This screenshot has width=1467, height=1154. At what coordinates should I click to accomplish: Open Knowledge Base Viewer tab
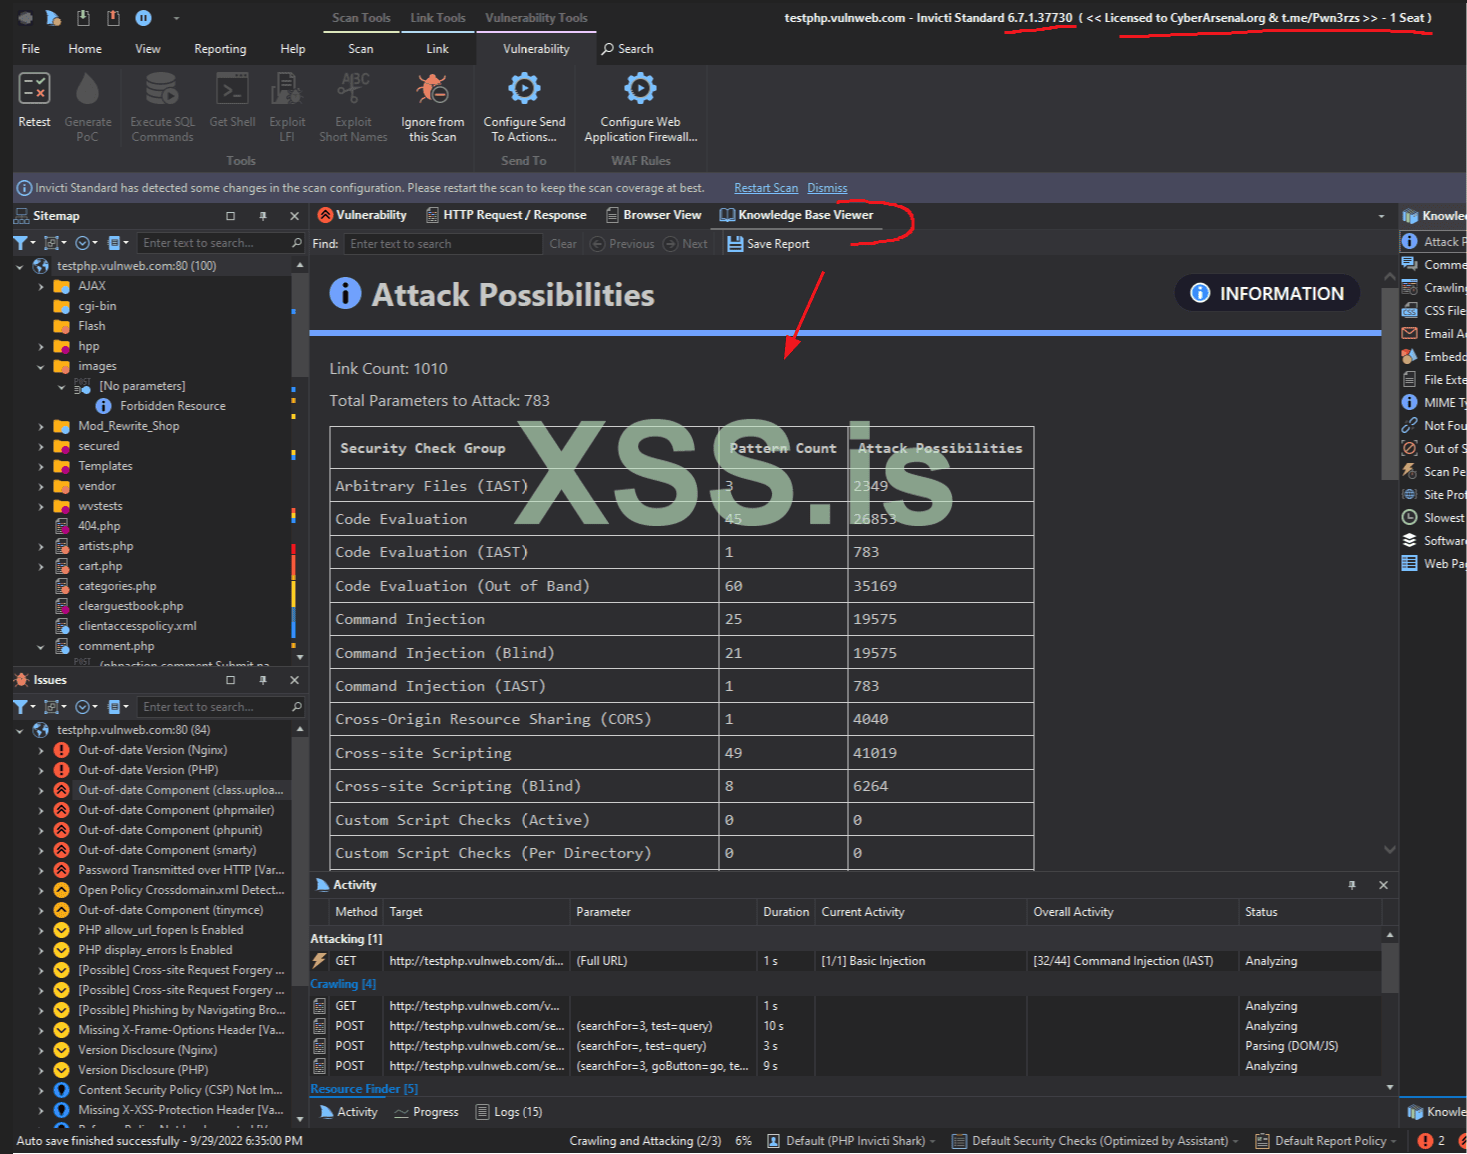(x=796, y=215)
